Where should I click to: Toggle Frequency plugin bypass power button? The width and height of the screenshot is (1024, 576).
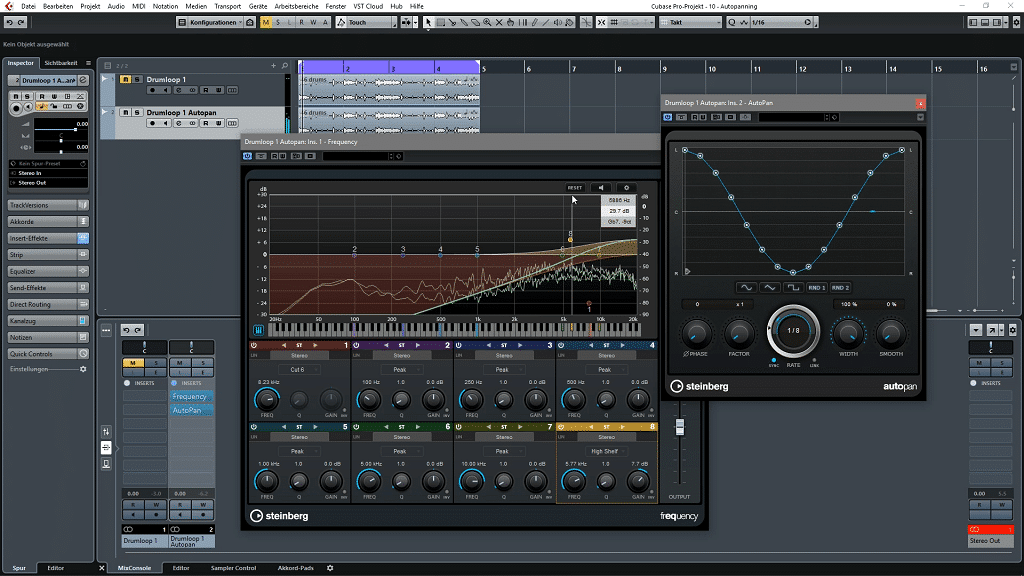248,156
